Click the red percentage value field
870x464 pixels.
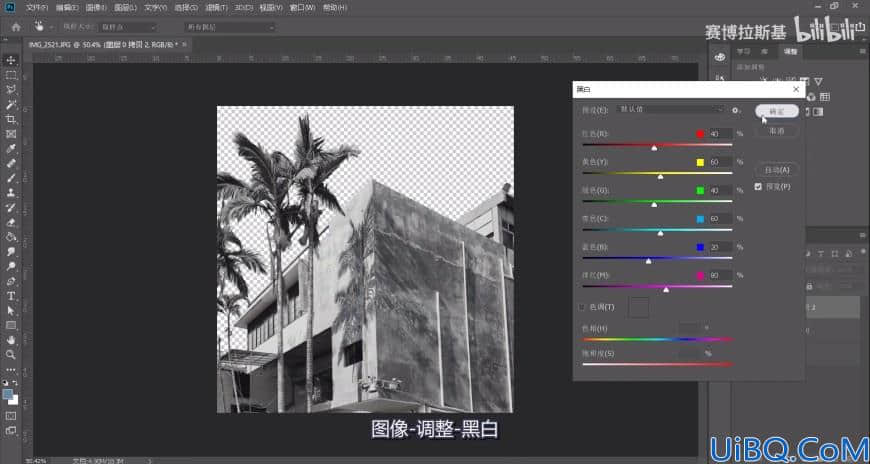pos(720,134)
